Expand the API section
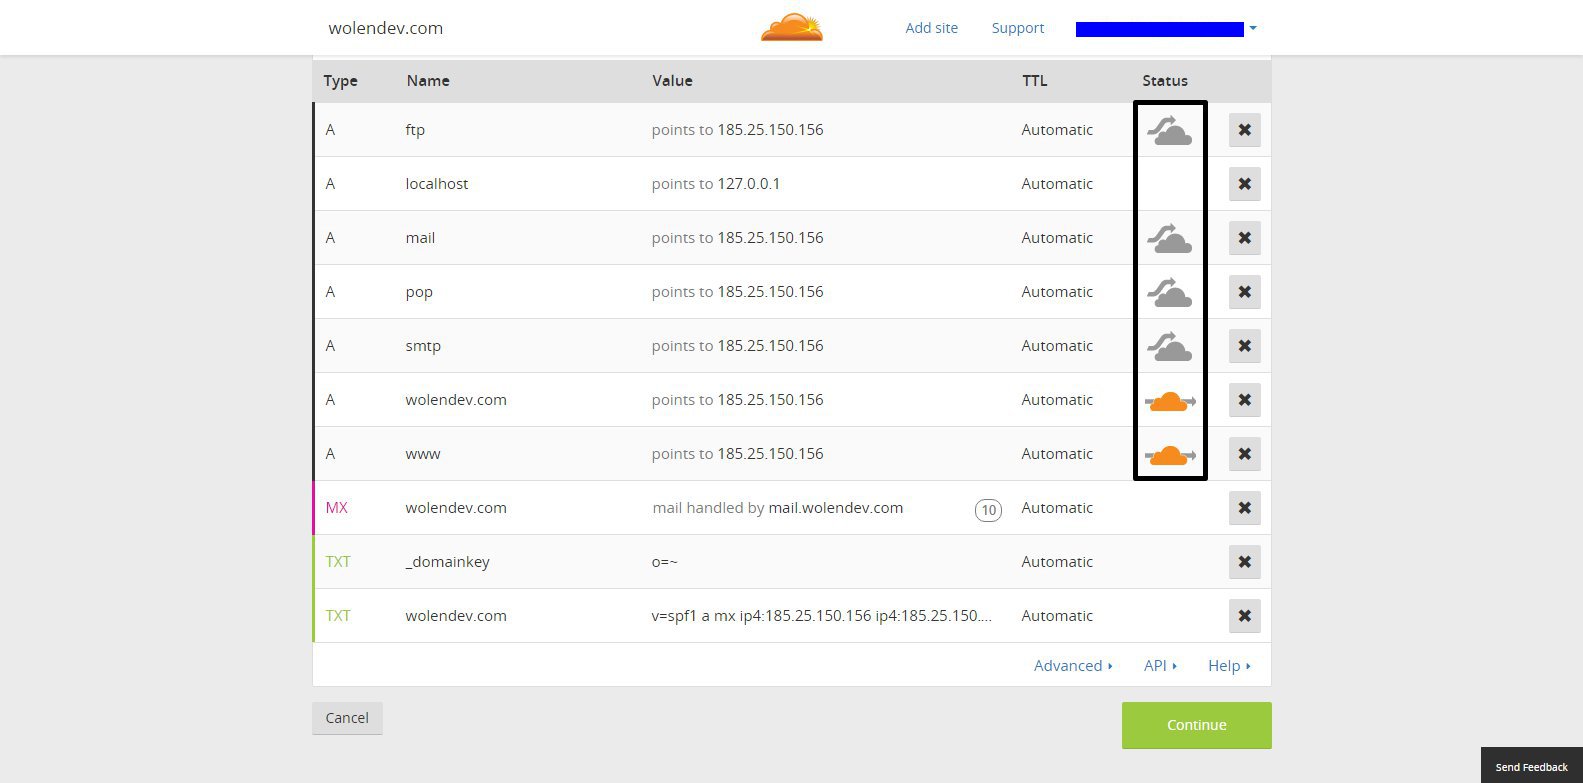This screenshot has height=783, width=1583. 1160,666
